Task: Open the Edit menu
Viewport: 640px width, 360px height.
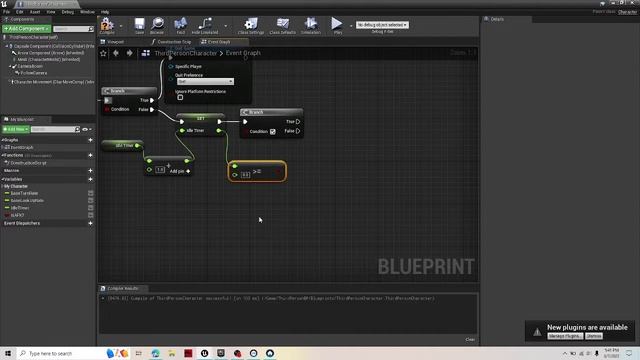Action: [20, 12]
